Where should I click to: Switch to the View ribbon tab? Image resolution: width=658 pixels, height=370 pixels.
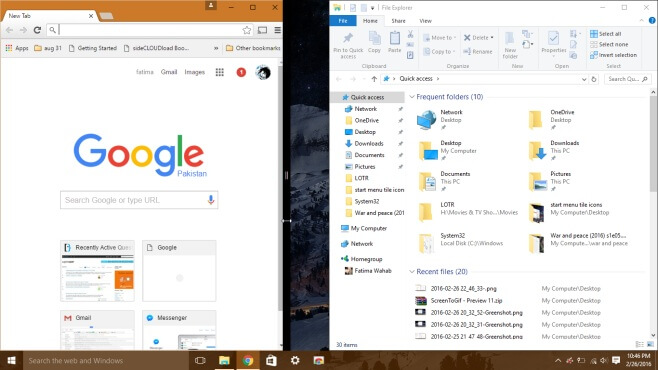[425, 21]
